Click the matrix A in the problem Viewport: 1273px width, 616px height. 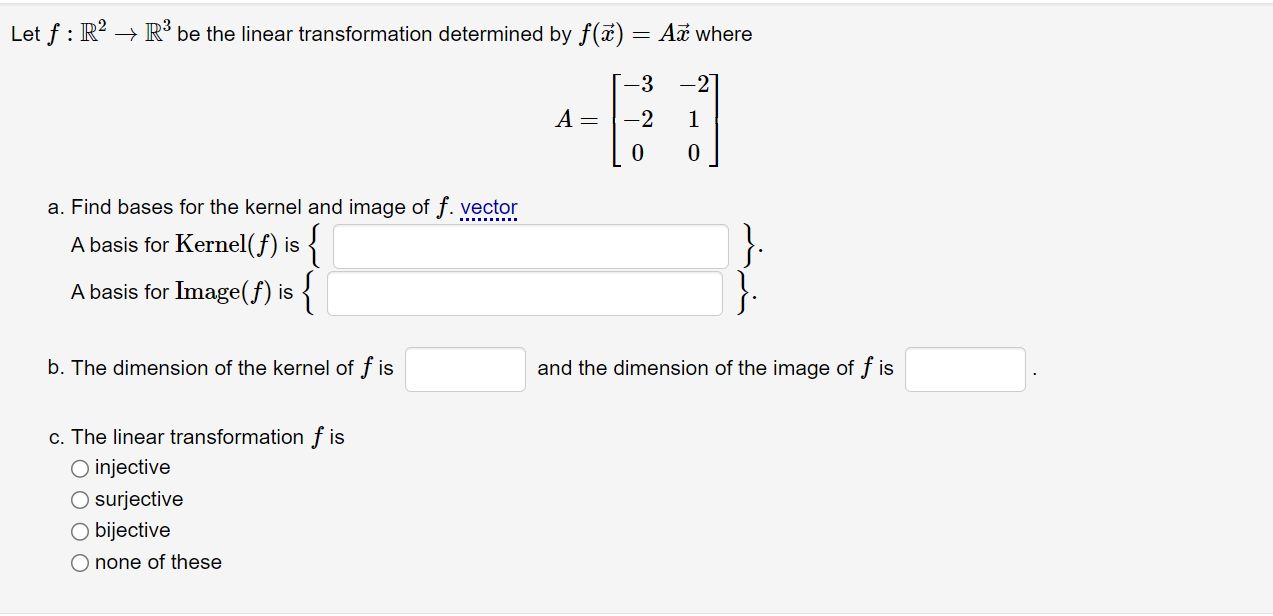(638, 119)
